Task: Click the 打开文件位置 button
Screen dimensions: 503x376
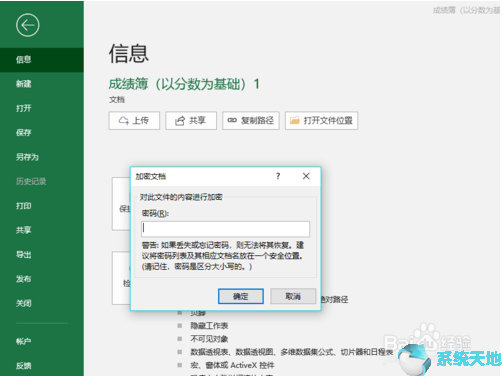Action: [x=321, y=120]
